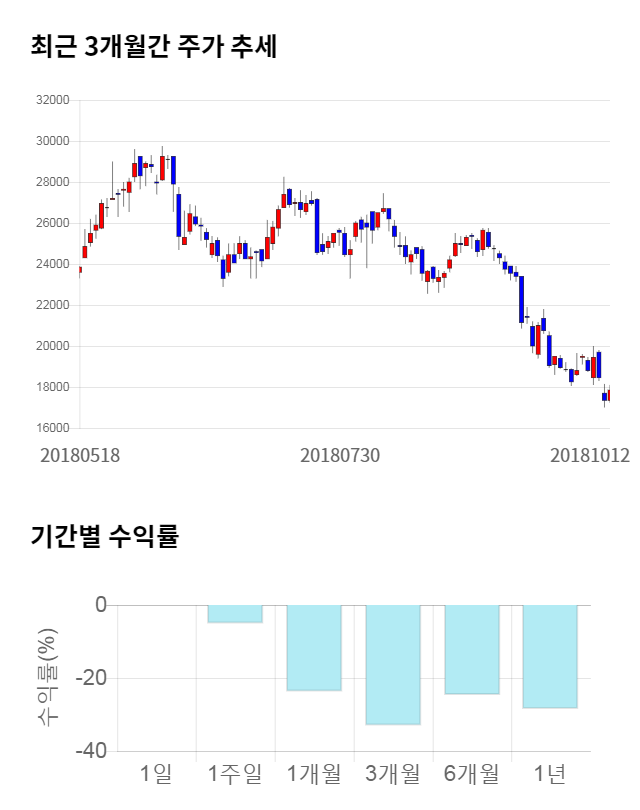
Task: Click the '1년' period axis label
Action: pos(550,773)
